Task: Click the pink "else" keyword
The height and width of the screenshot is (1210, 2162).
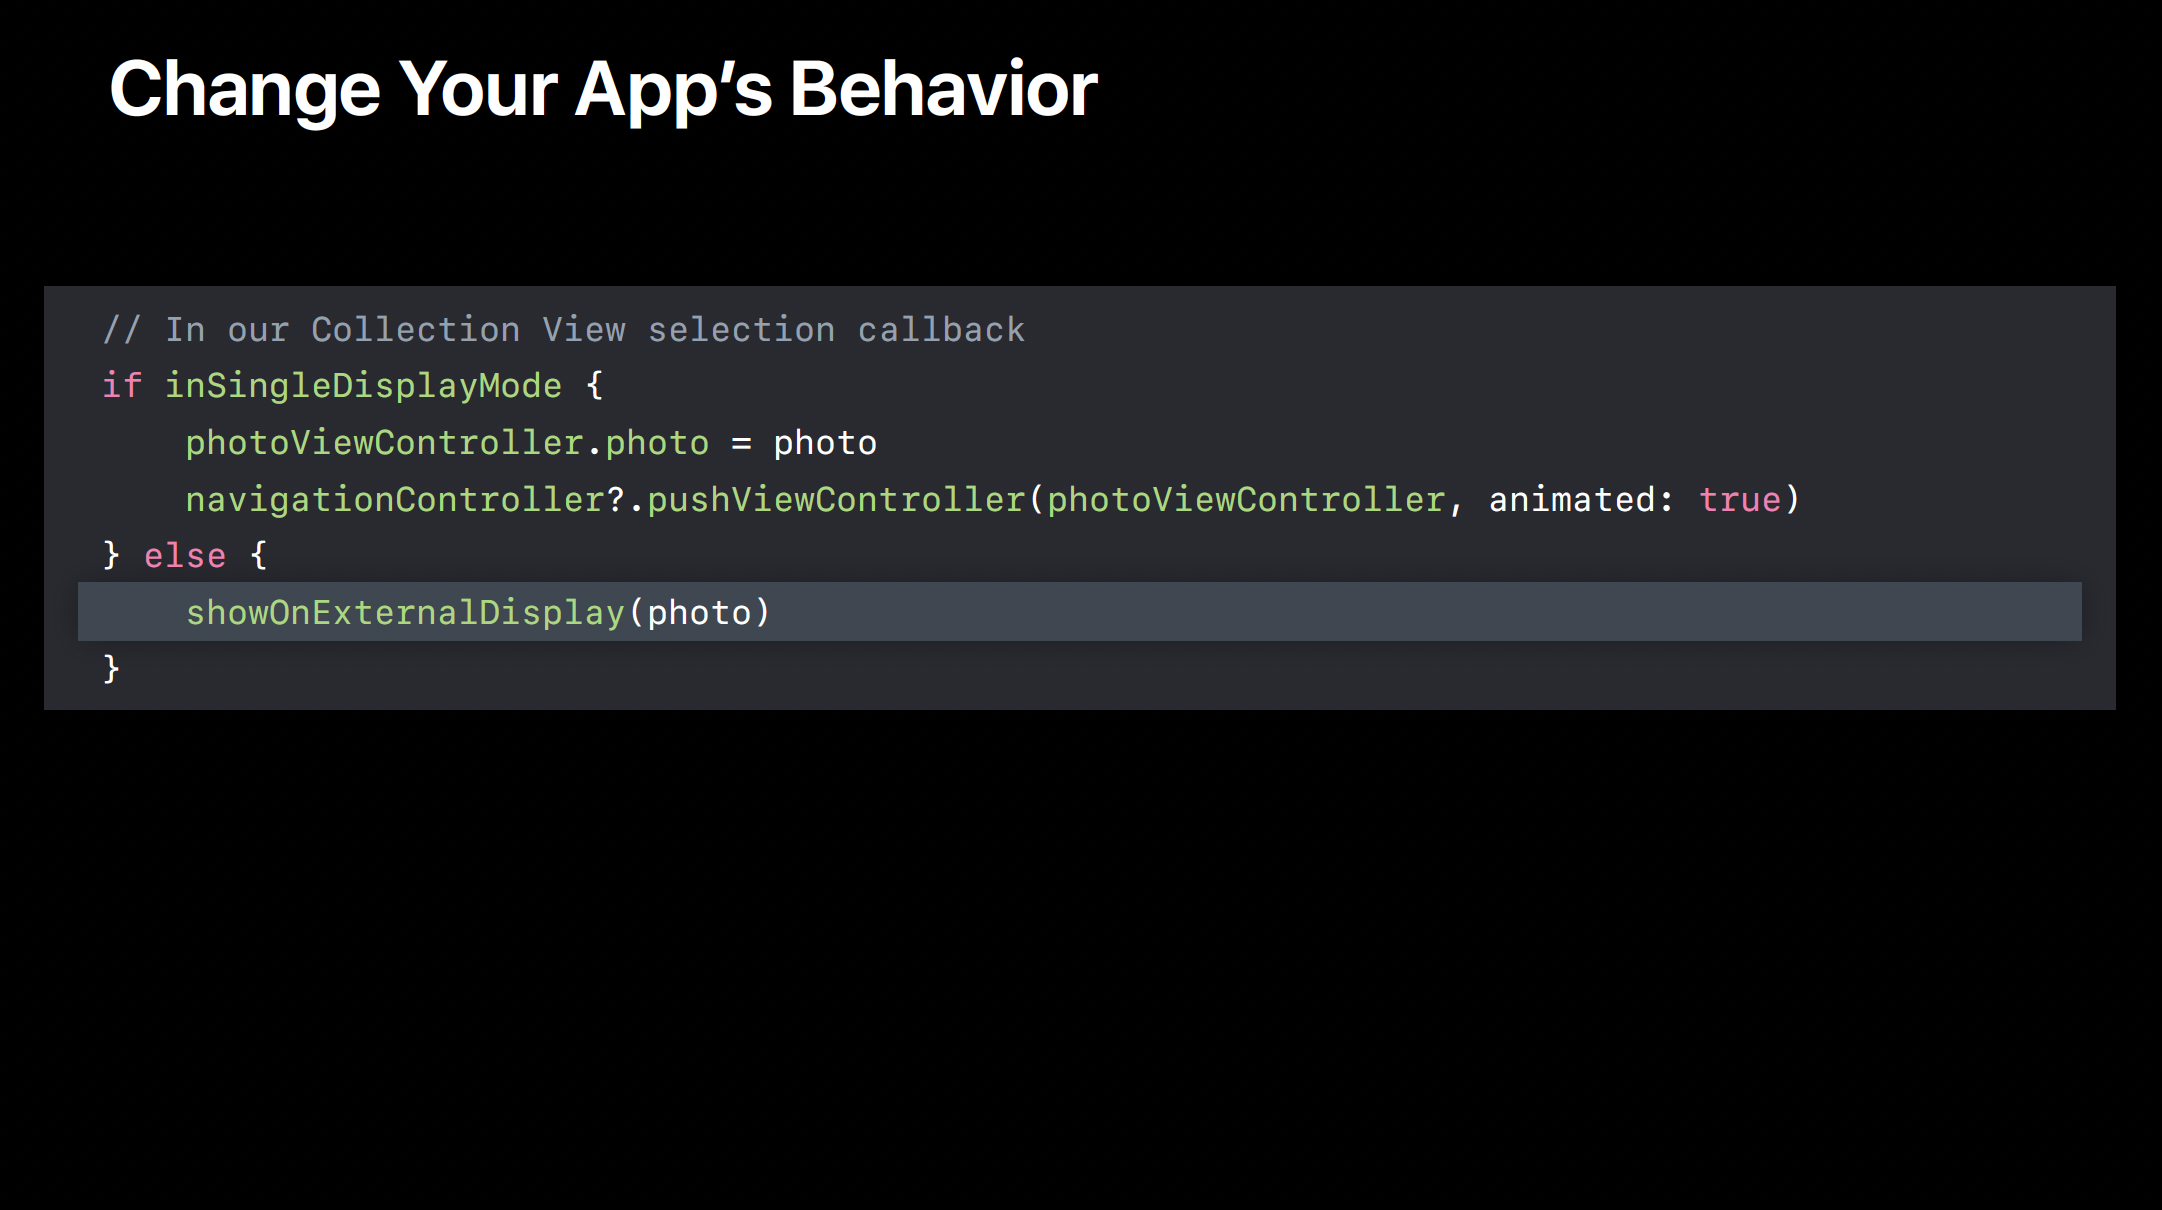Action: 185,556
